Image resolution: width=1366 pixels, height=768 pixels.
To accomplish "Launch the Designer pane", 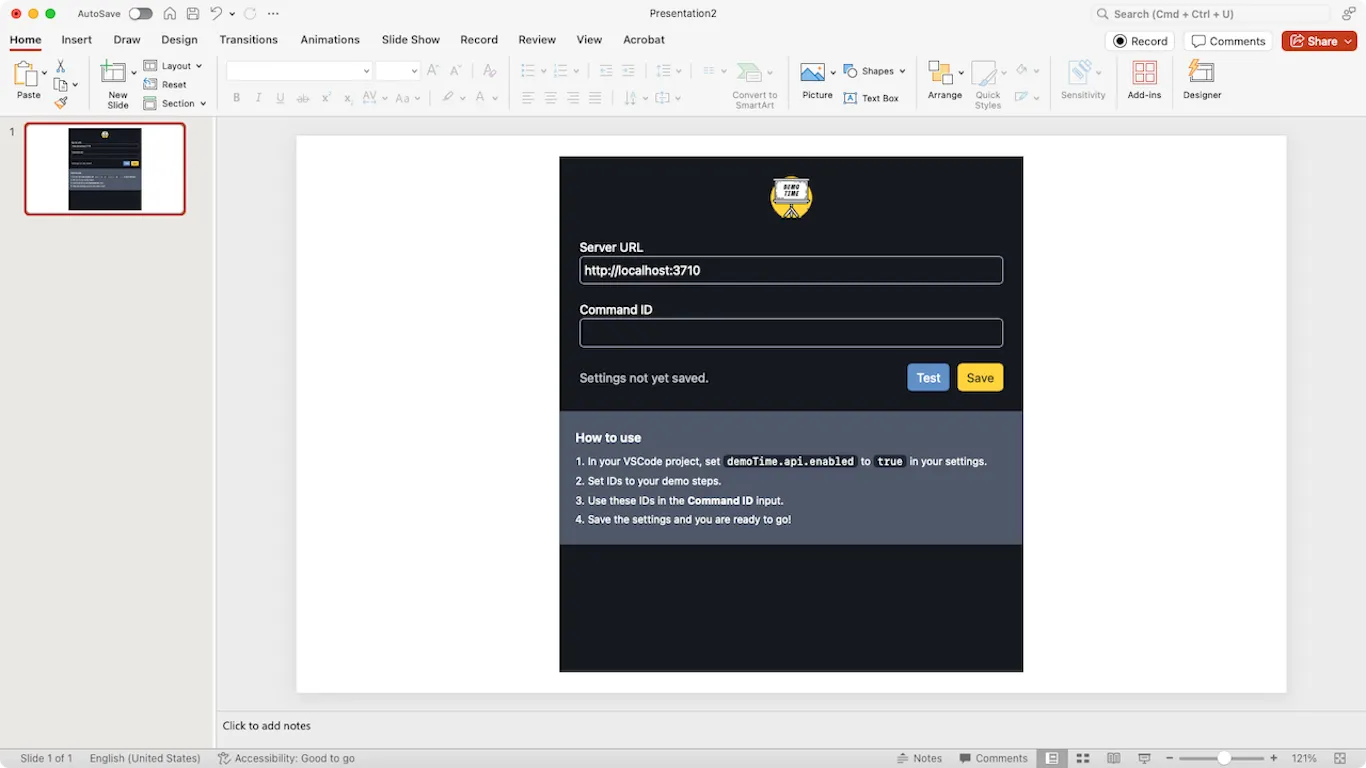I will click(x=1201, y=80).
